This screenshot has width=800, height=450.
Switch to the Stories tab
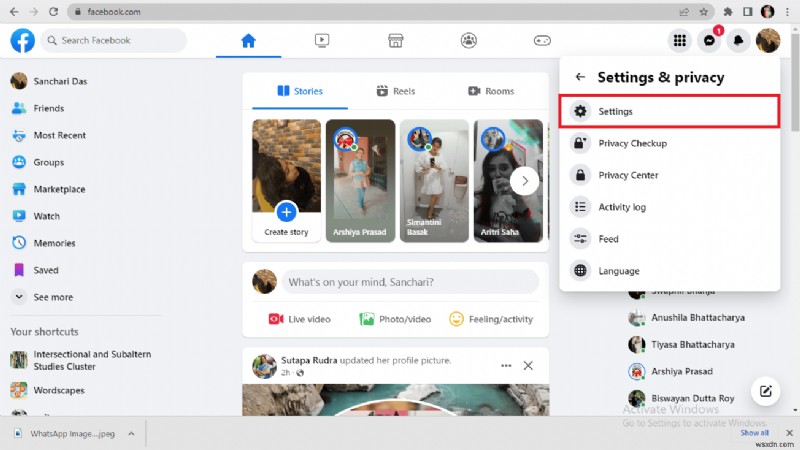tap(300, 91)
